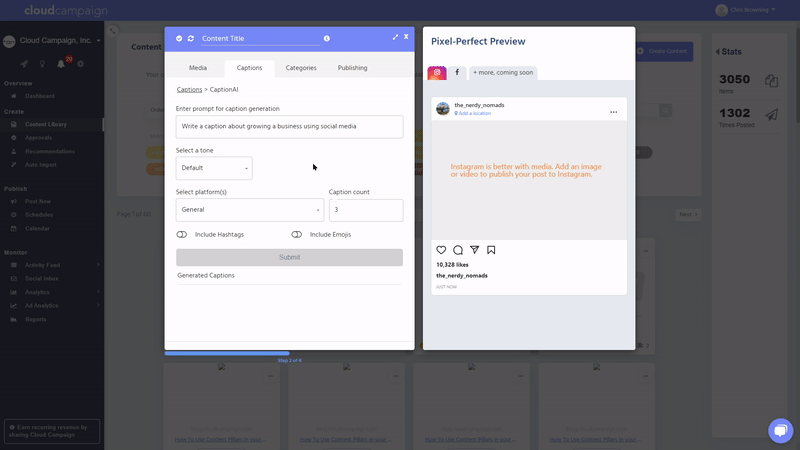The image size is (800, 450).
Task: Close the content editor modal
Action: click(x=406, y=36)
